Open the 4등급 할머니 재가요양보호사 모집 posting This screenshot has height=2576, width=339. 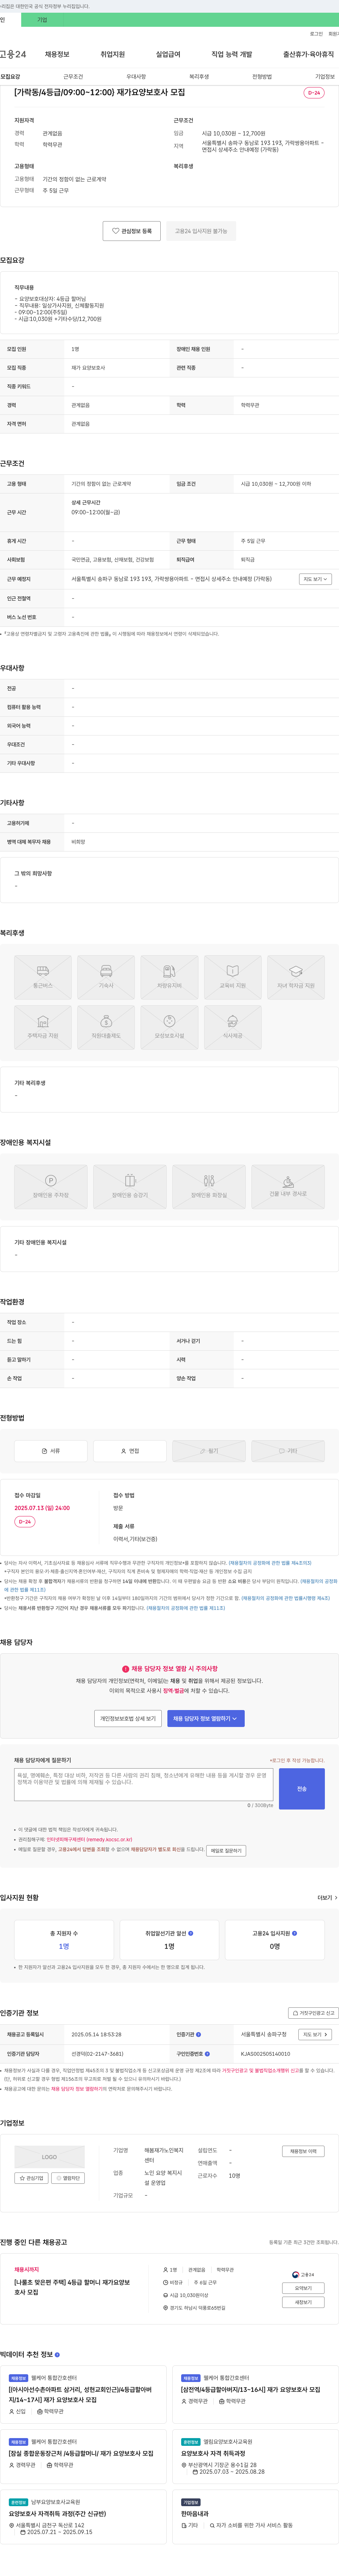(x=72, y=2287)
